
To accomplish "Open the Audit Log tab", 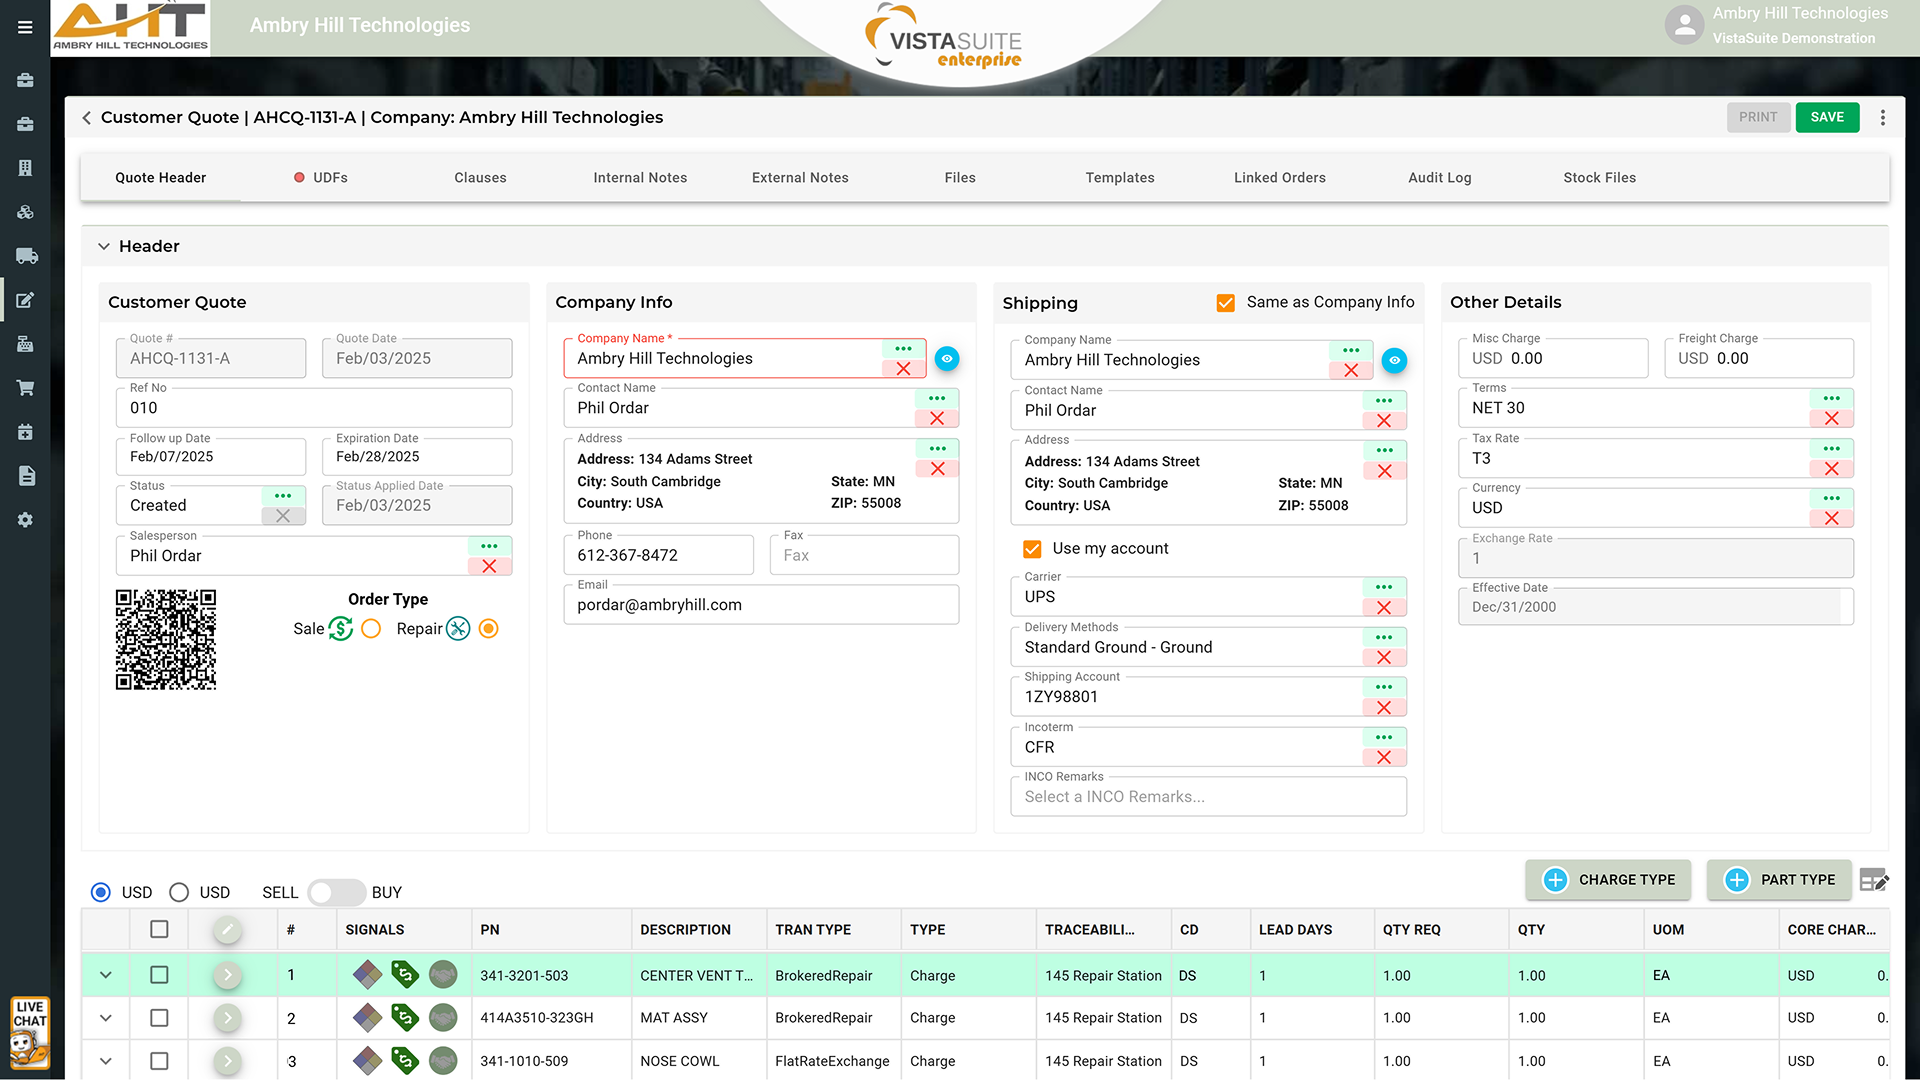I will point(1439,178).
